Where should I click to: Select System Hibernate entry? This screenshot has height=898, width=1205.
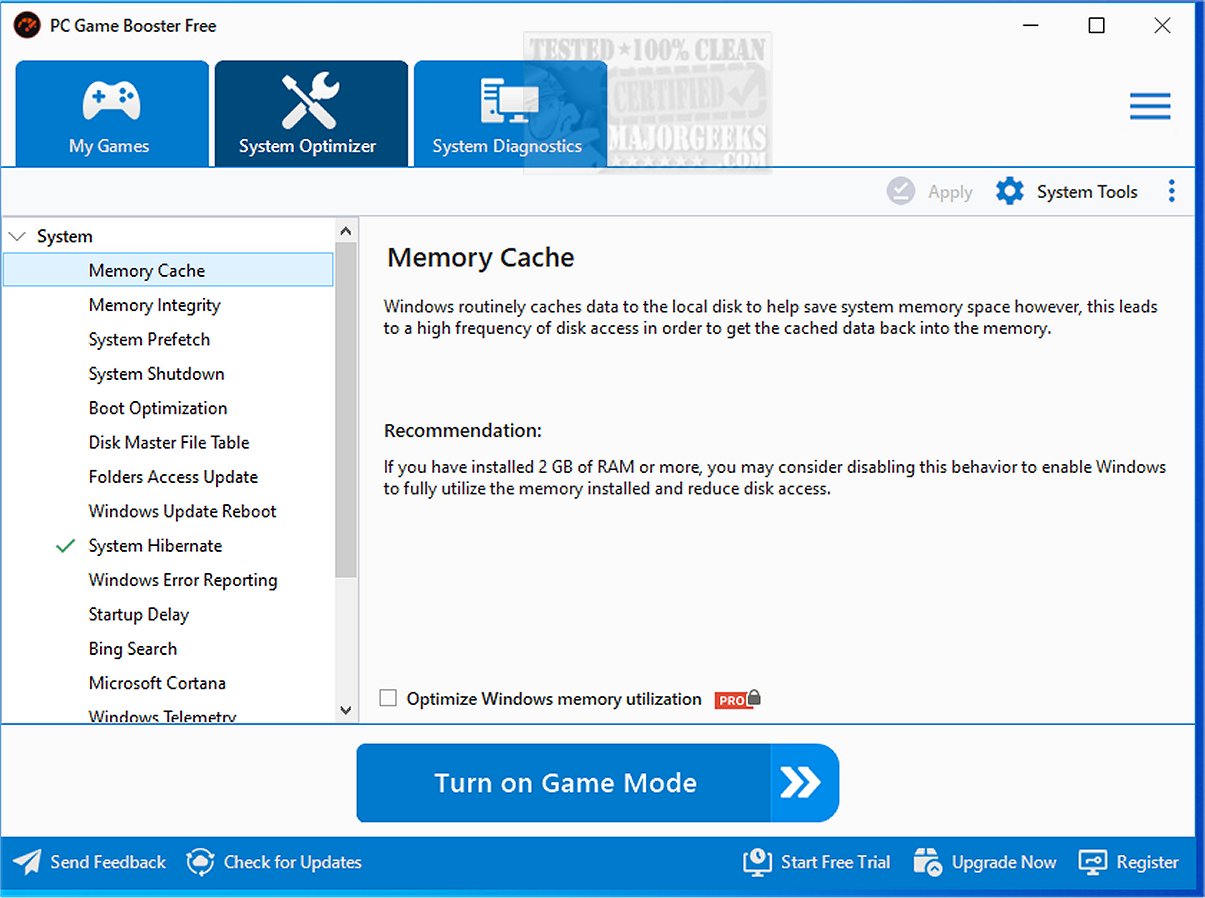(155, 546)
